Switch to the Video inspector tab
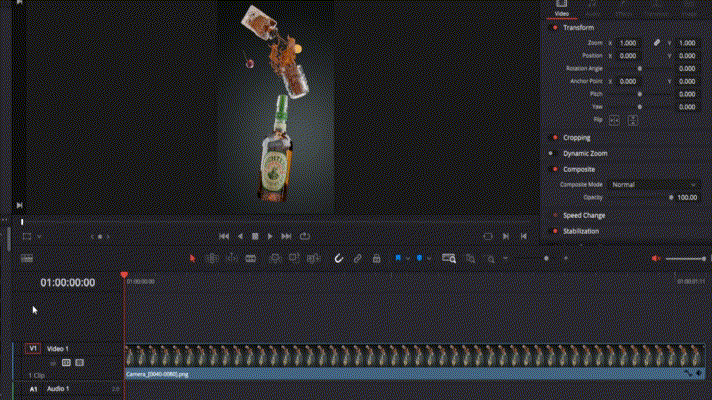The height and width of the screenshot is (400, 712). [x=562, y=8]
